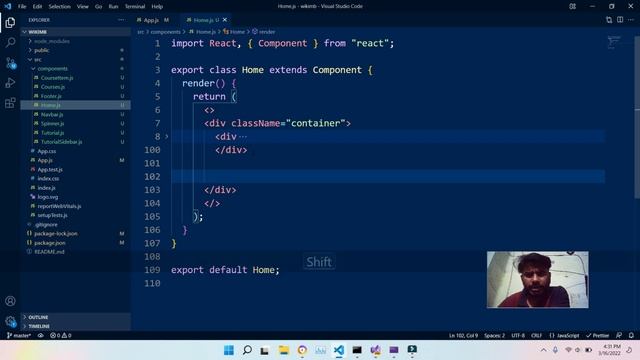Click the eye watch icon in status bar
The image size is (640, 360).
tap(40, 336)
